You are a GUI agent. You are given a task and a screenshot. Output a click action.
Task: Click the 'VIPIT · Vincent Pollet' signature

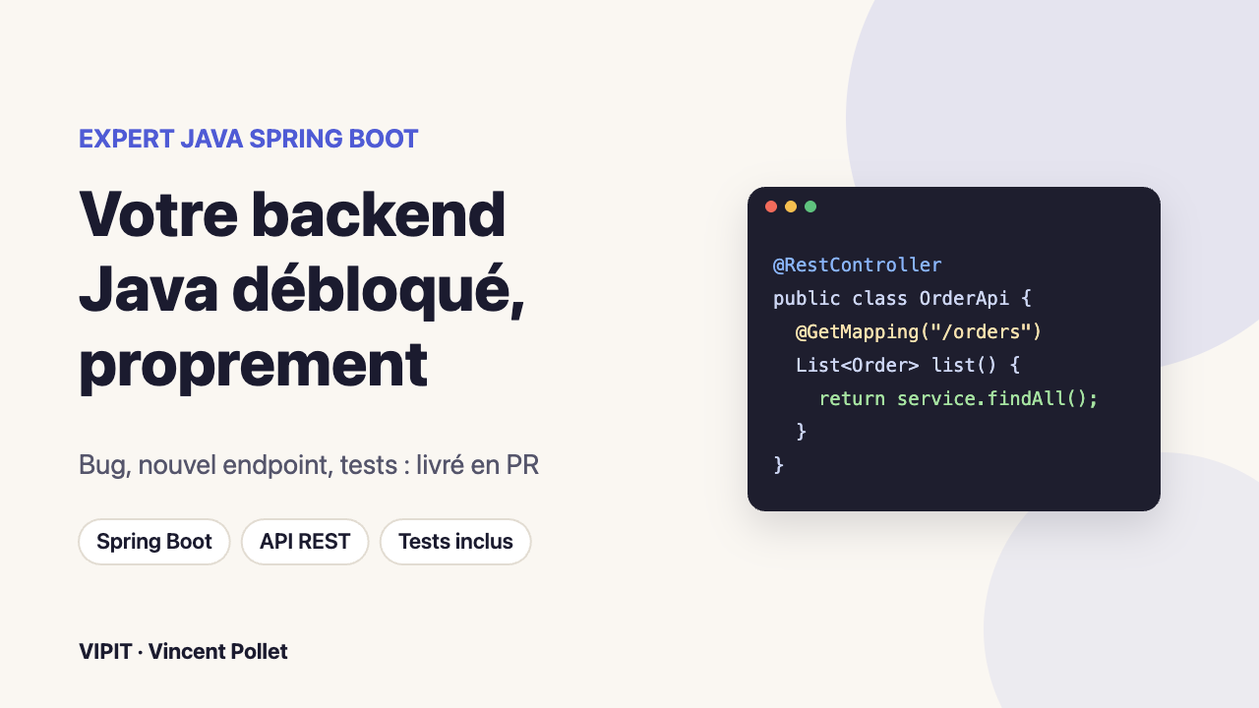click(x=183, y=652)
